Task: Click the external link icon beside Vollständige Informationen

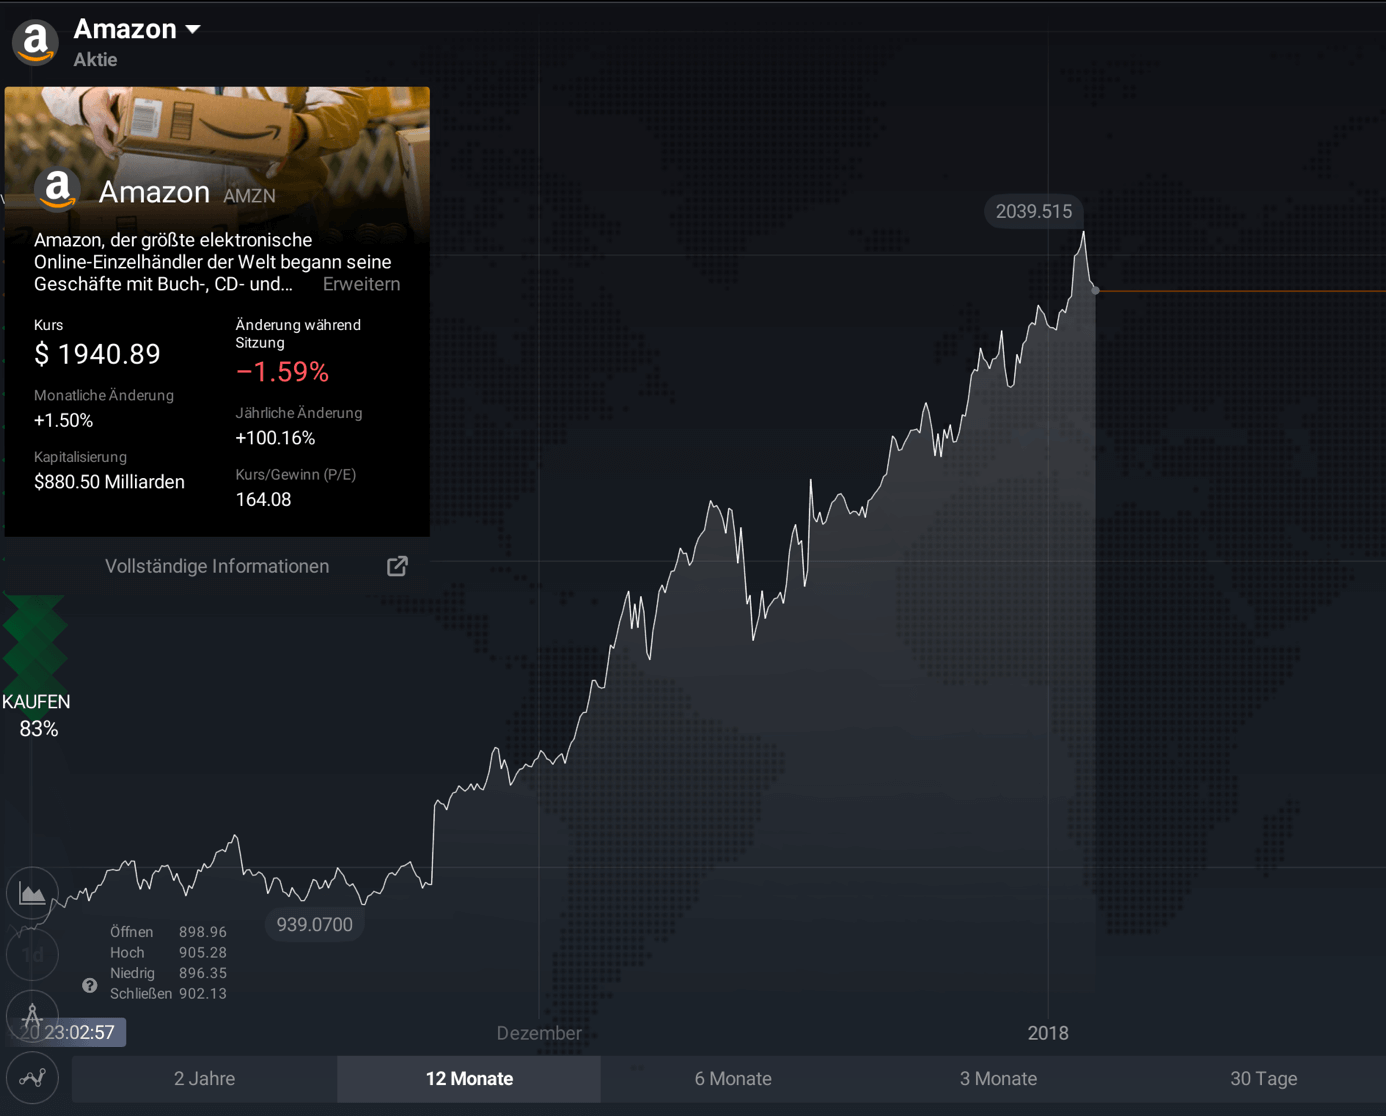Action: pos(397,566)
